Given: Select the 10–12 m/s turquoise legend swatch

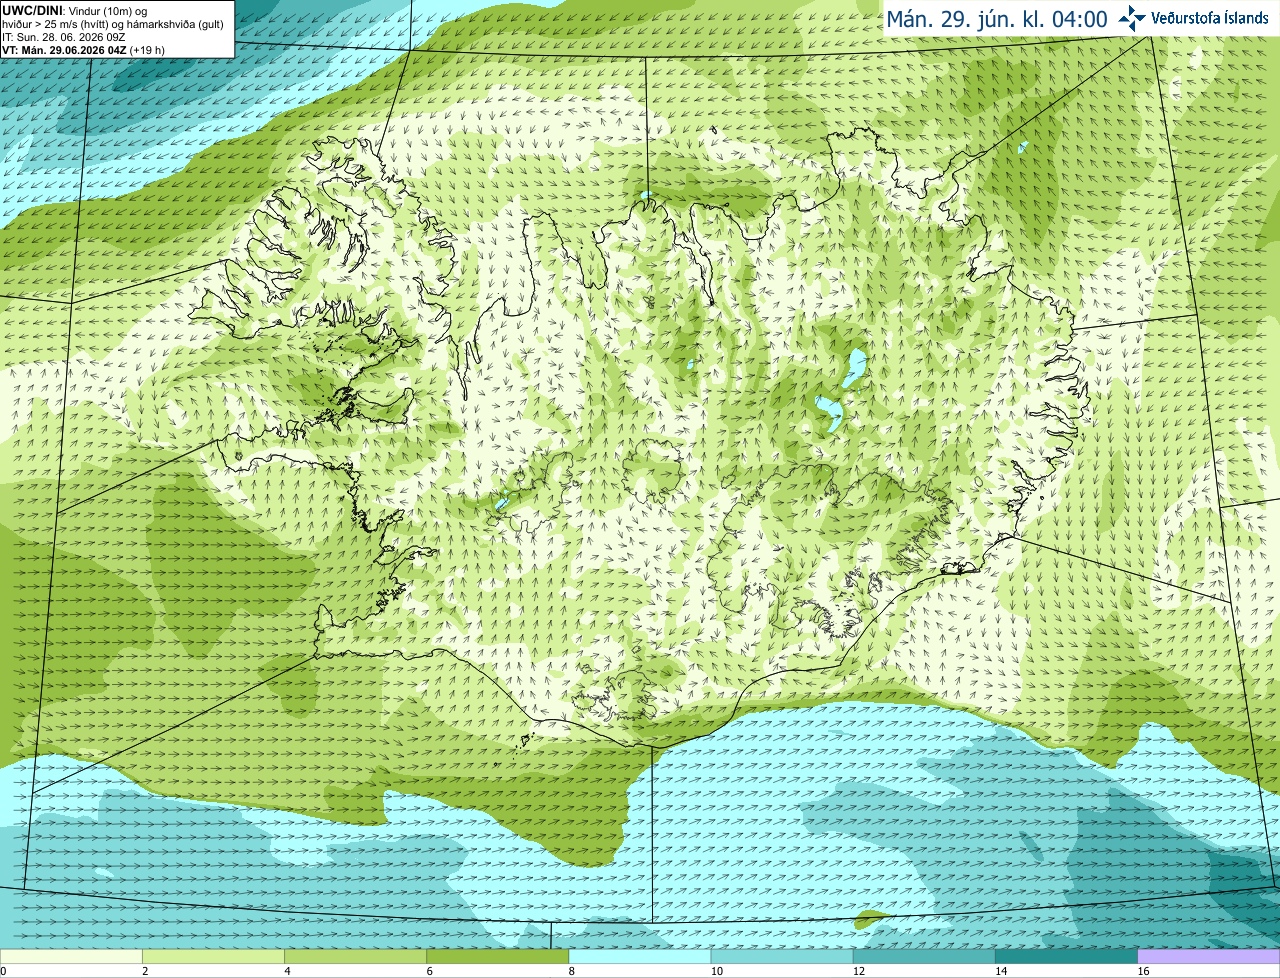Looking at the screenshot, I should pos(782,957).
